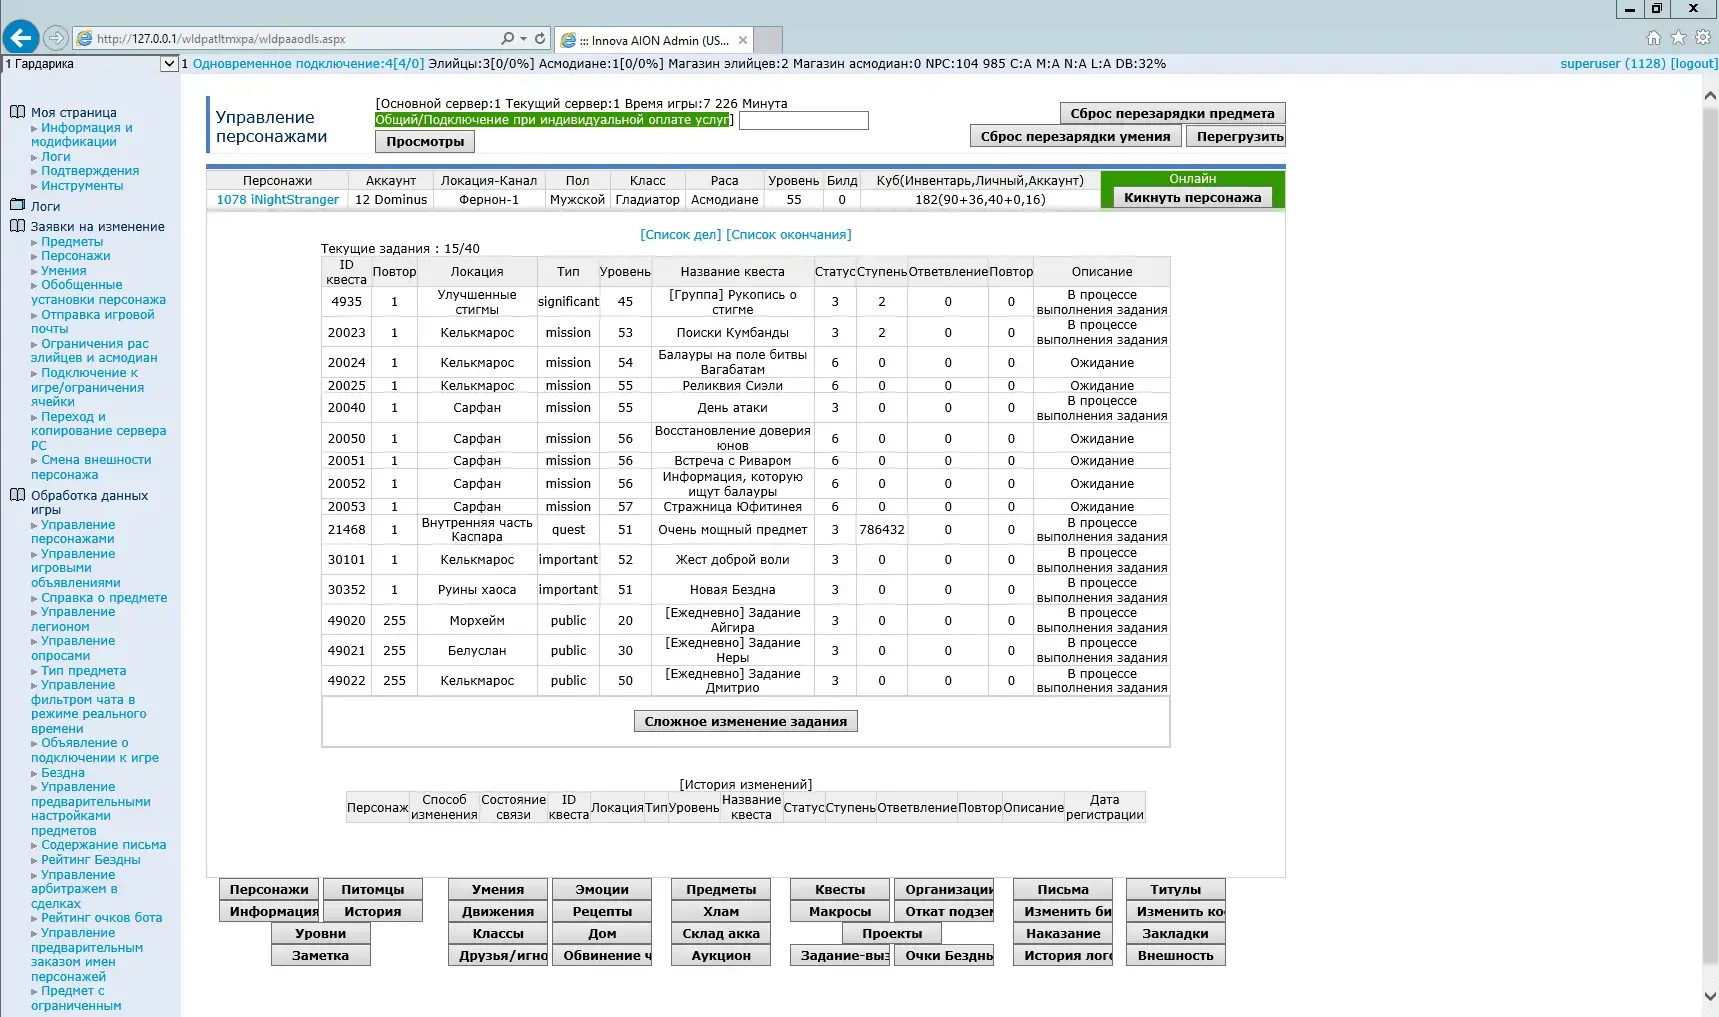The width and height of the screenshot is (1719, 1017).
Task: Open Инструменты sidebar link
Action: tap(82, 186)
